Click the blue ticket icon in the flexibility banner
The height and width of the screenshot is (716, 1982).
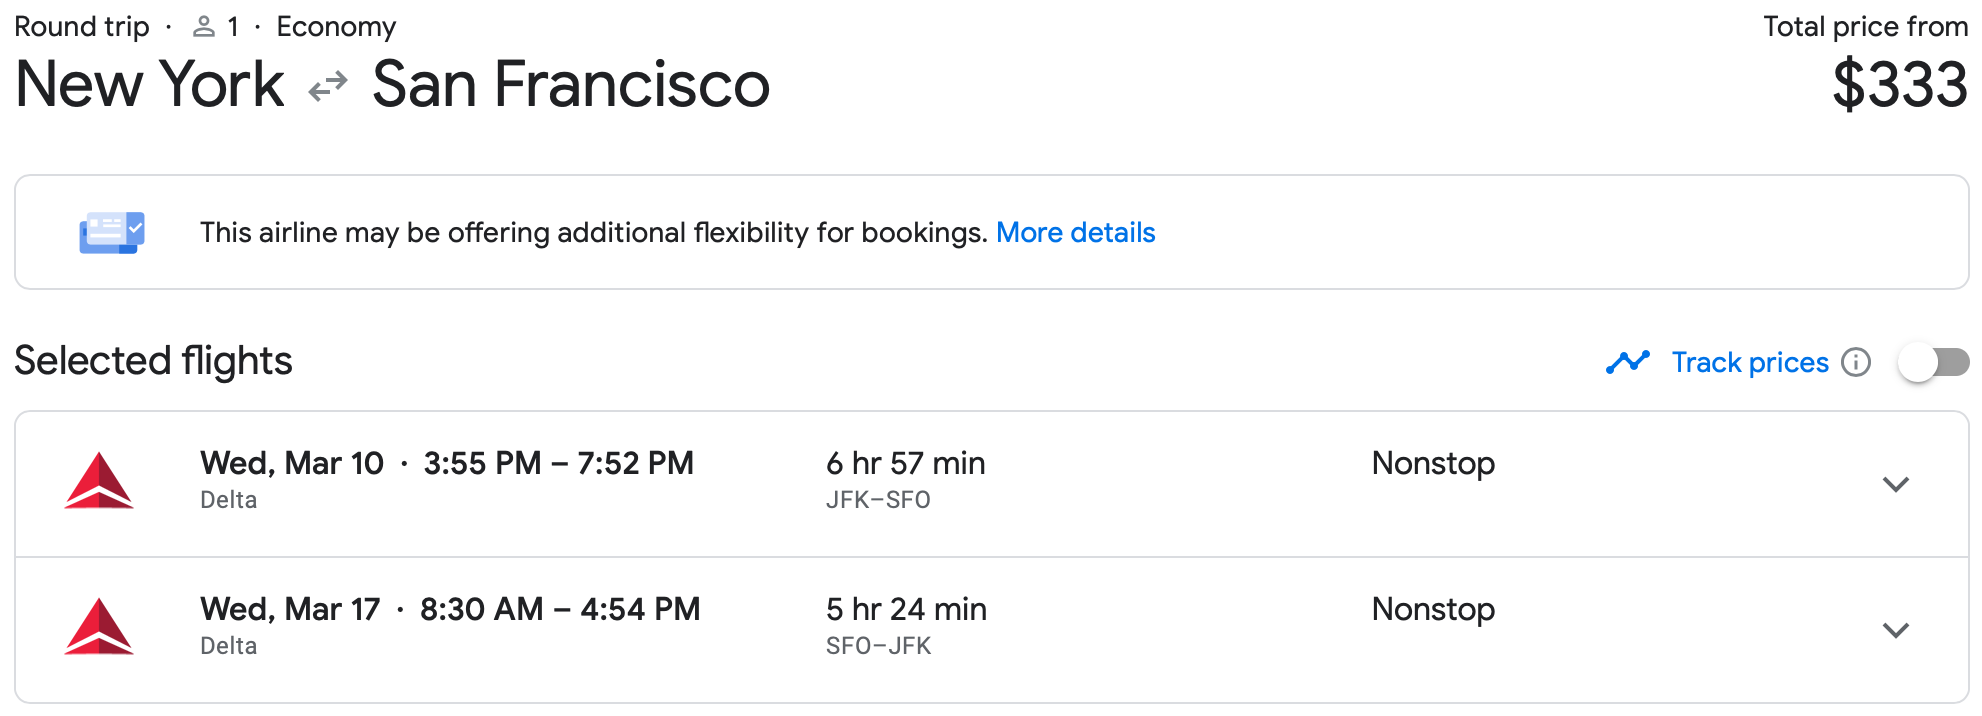[x=110, y=231]
